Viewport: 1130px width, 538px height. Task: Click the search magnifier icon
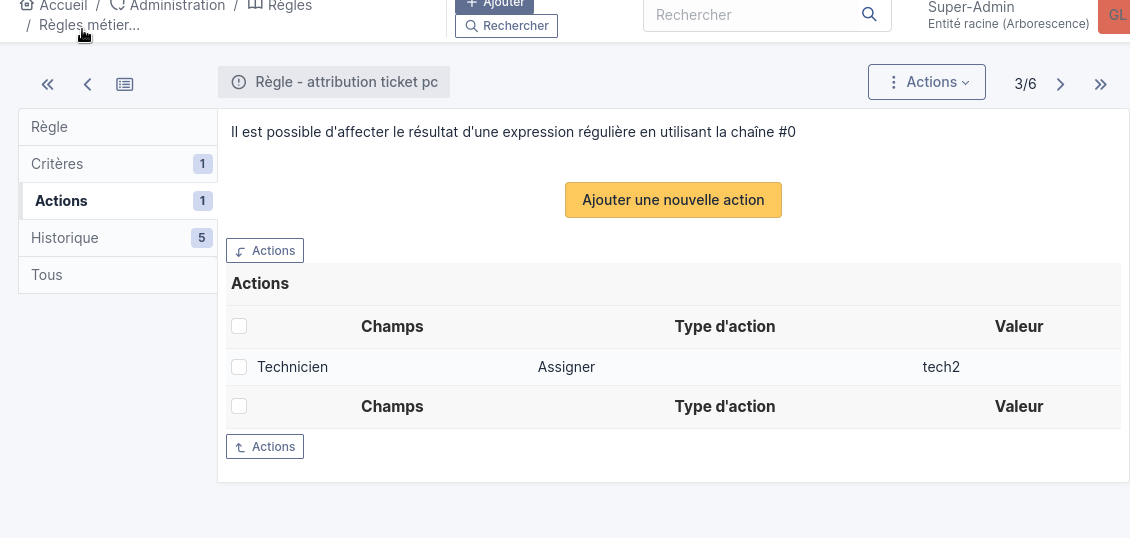(869, 15)
